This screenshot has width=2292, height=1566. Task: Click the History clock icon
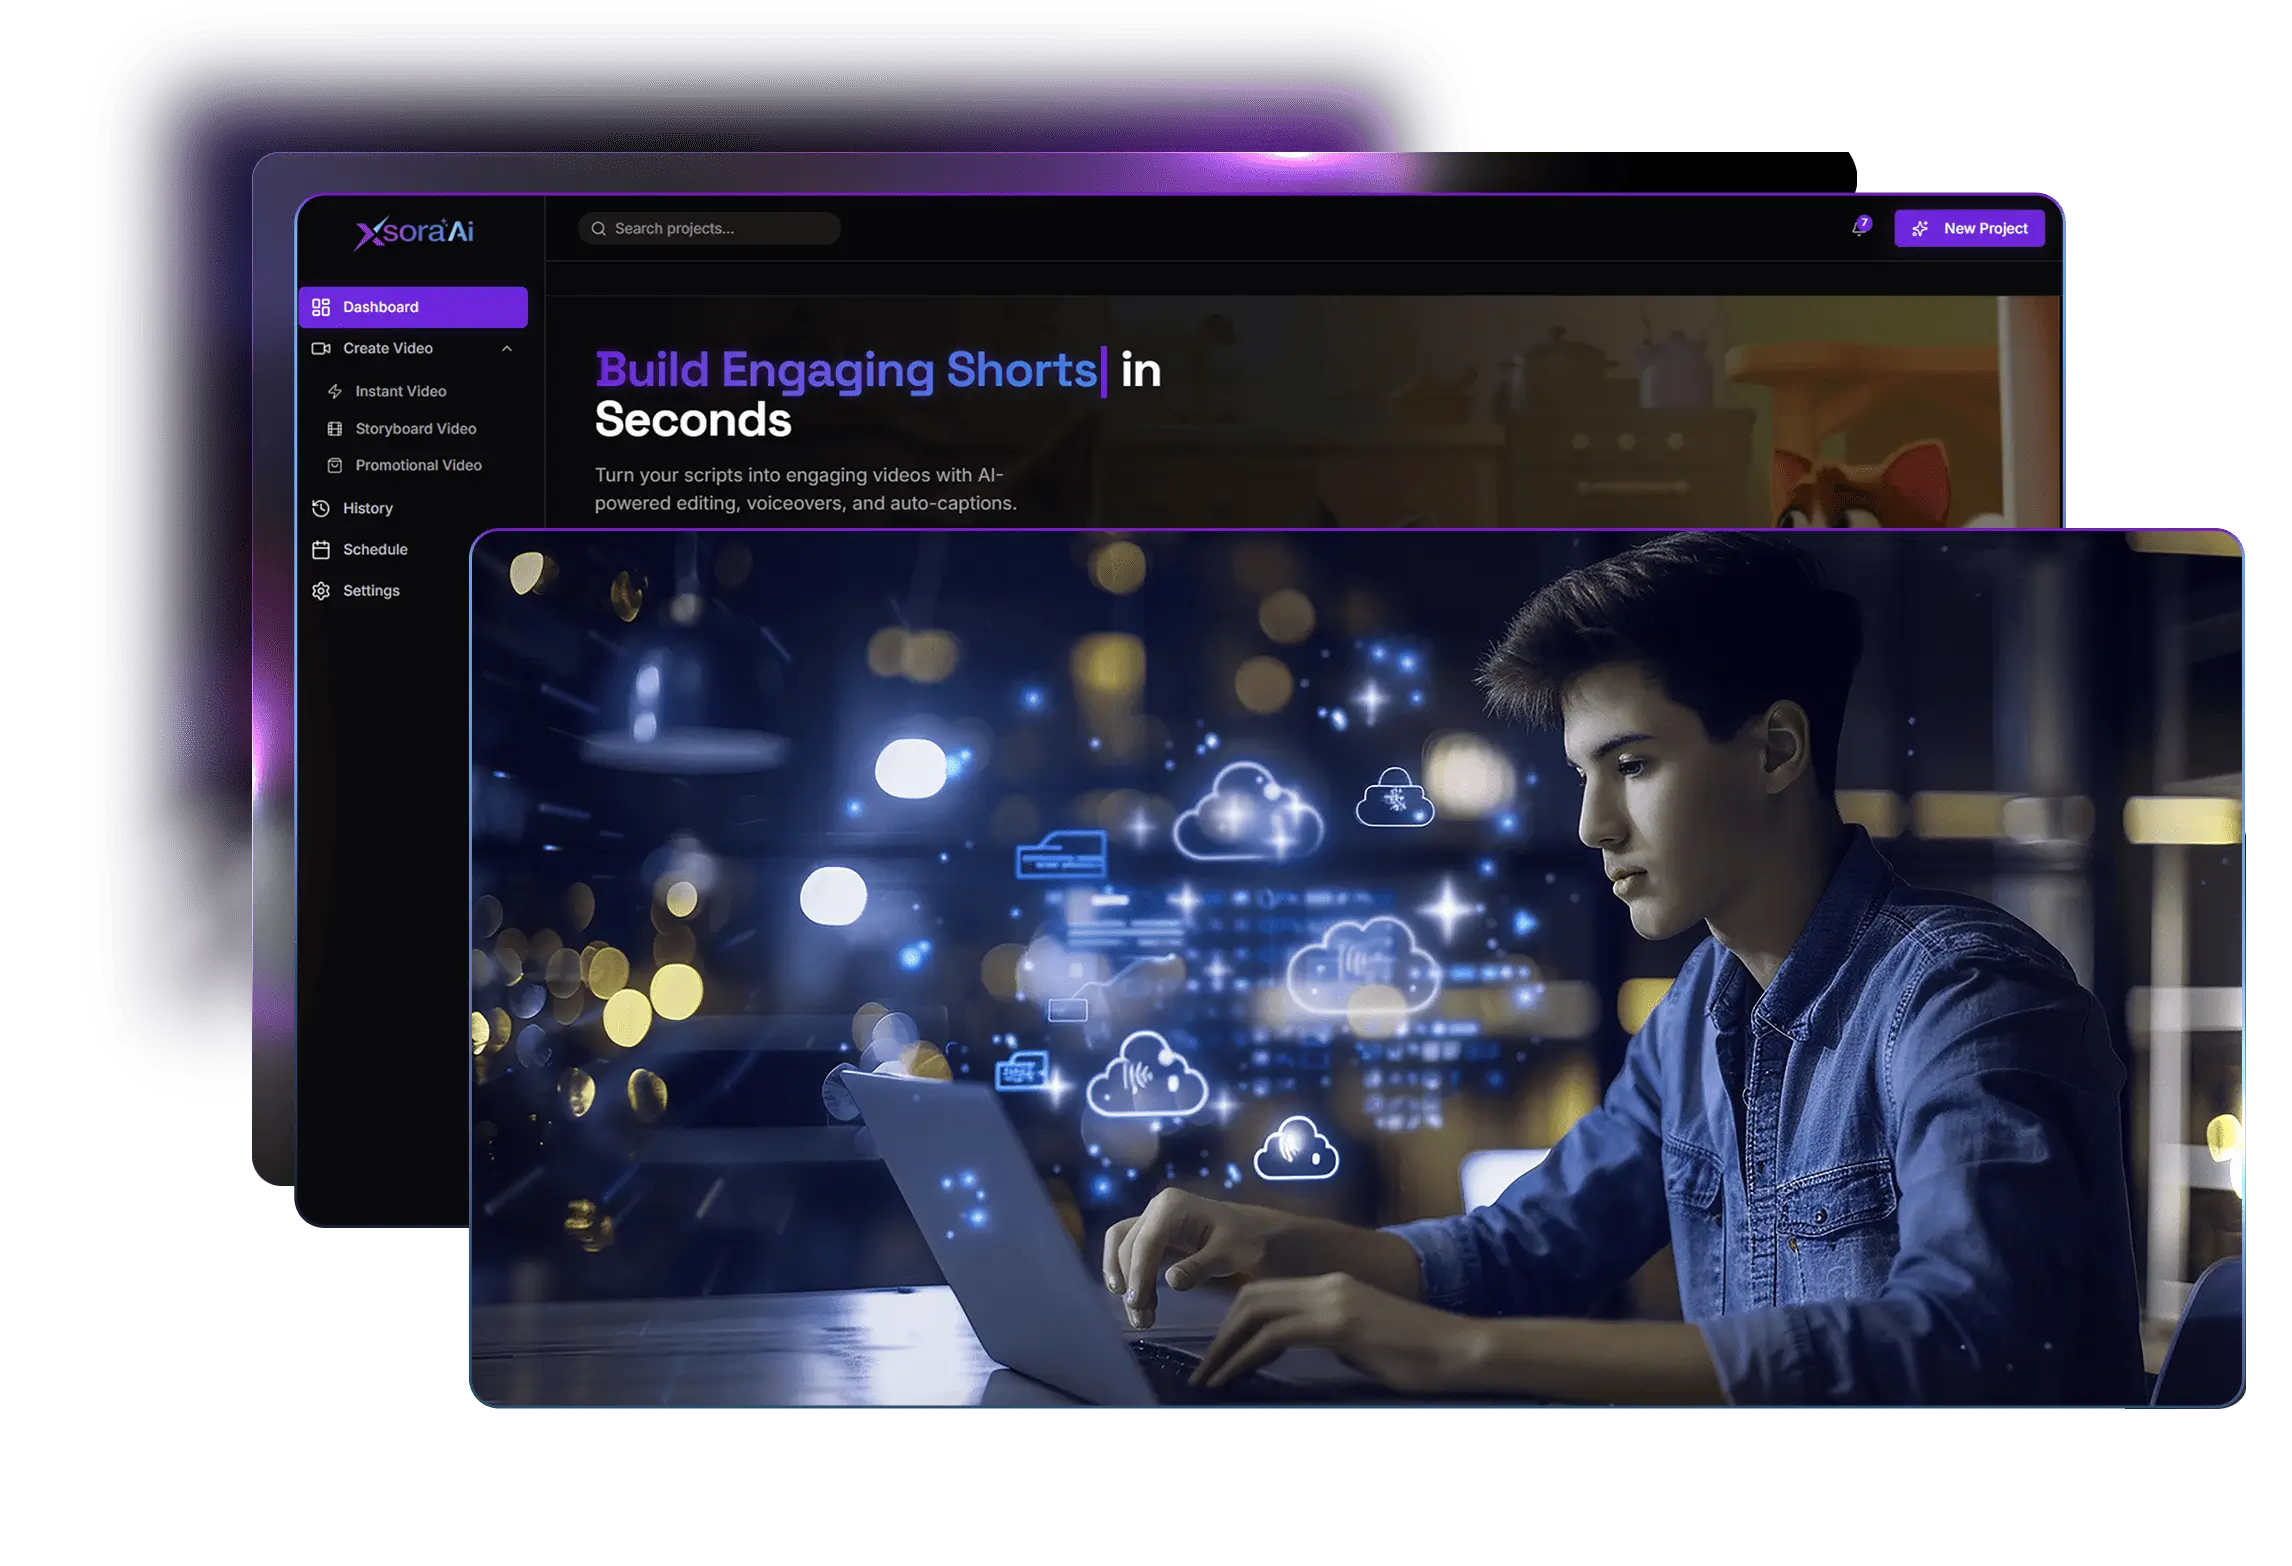click(321, 508)
